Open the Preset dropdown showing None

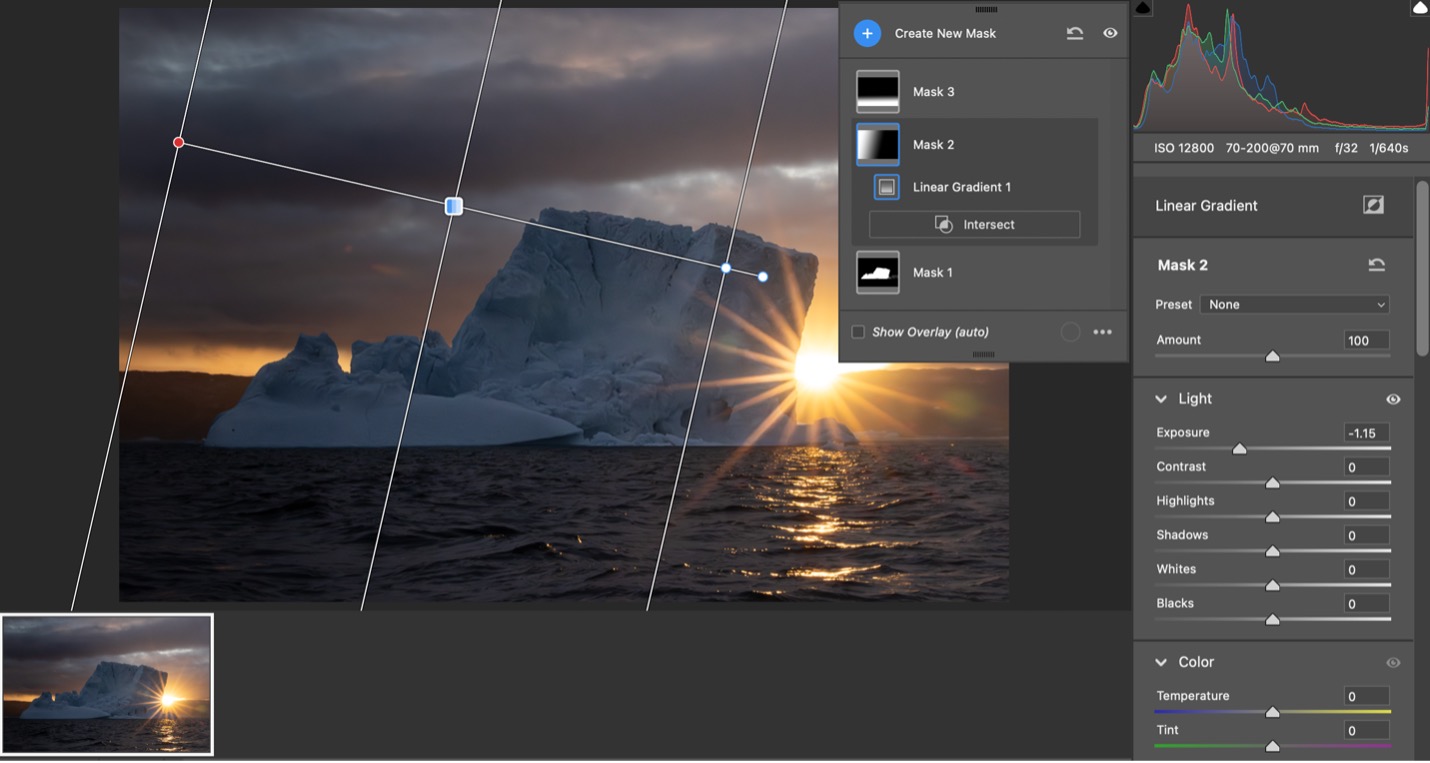1296,305
